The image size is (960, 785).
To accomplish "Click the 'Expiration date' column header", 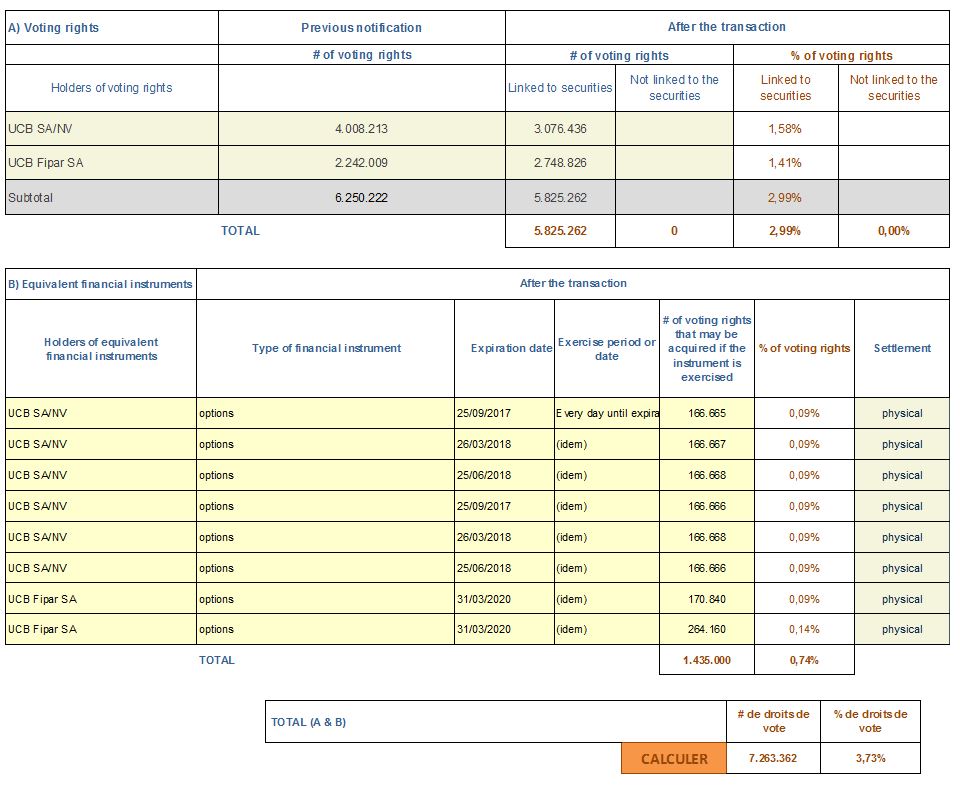I will click(504, 348).
